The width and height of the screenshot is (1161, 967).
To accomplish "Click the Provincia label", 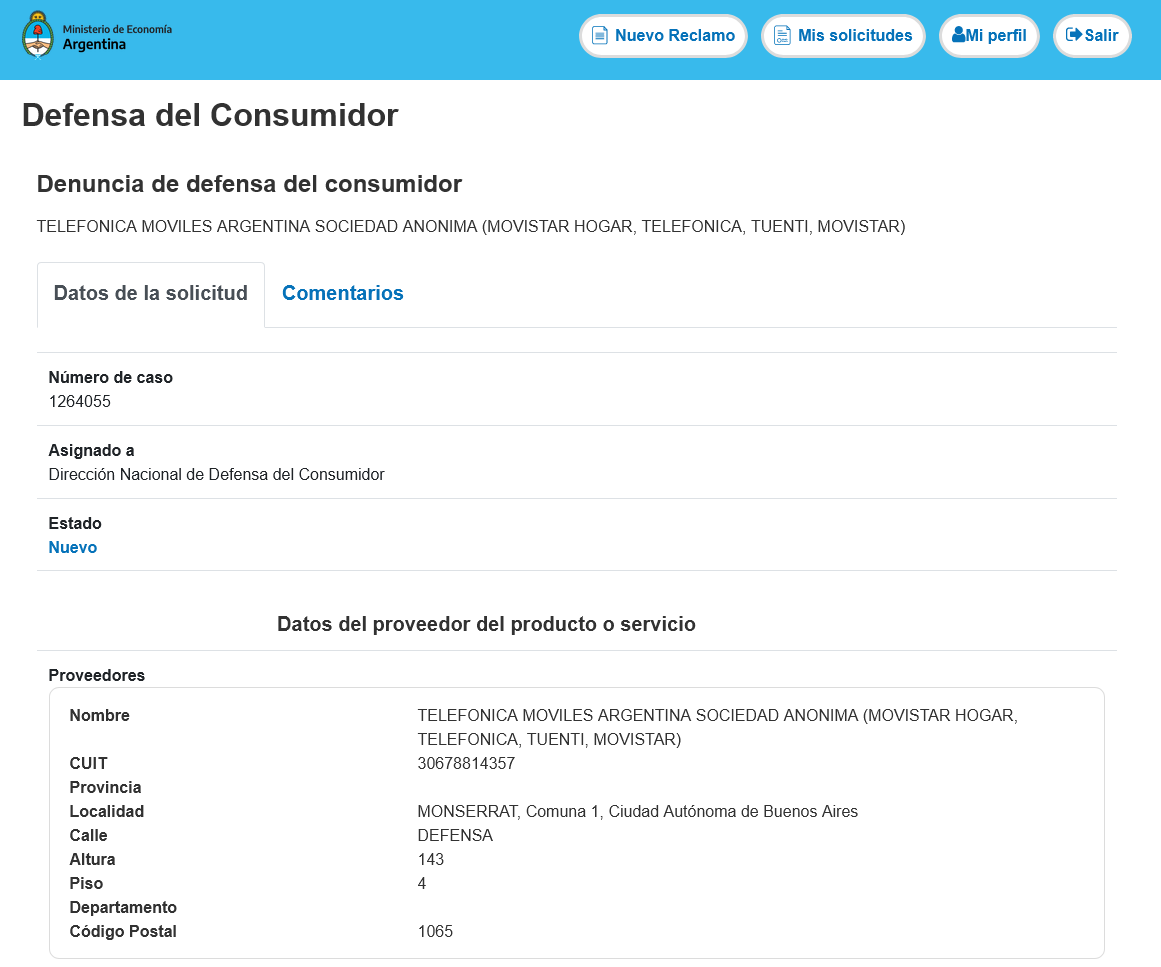I will click(105, 787).
